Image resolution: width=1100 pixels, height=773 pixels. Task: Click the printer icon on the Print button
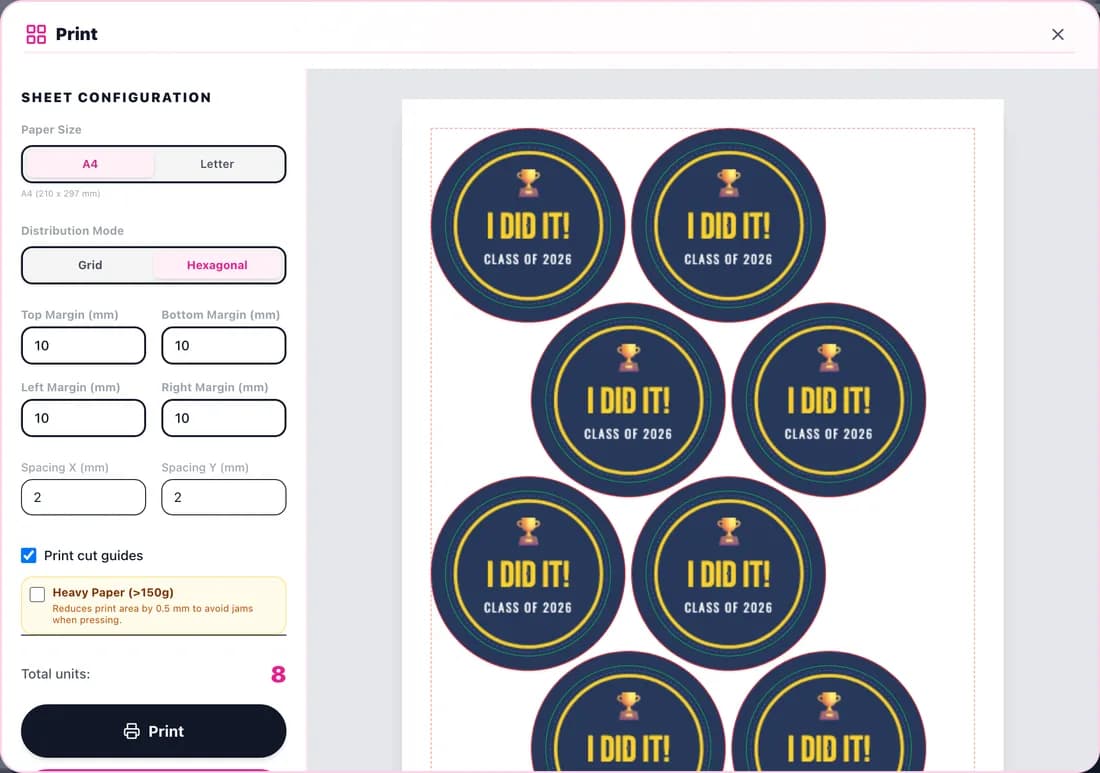pyautogui.click(x=131, y=731)
